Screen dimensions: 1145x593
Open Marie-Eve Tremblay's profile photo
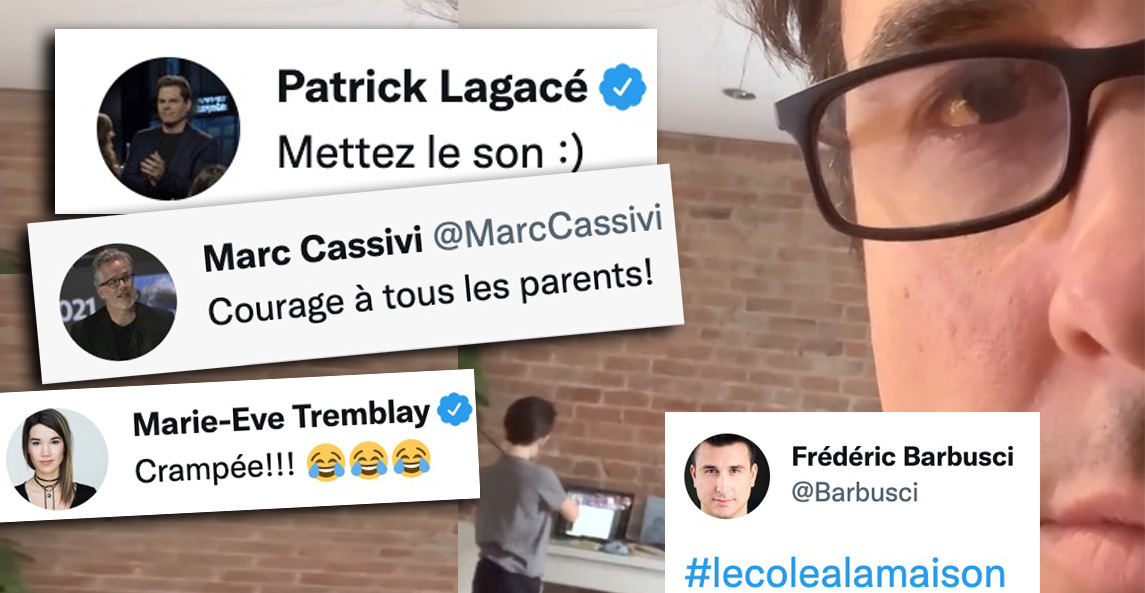click(x=57, y=459)
